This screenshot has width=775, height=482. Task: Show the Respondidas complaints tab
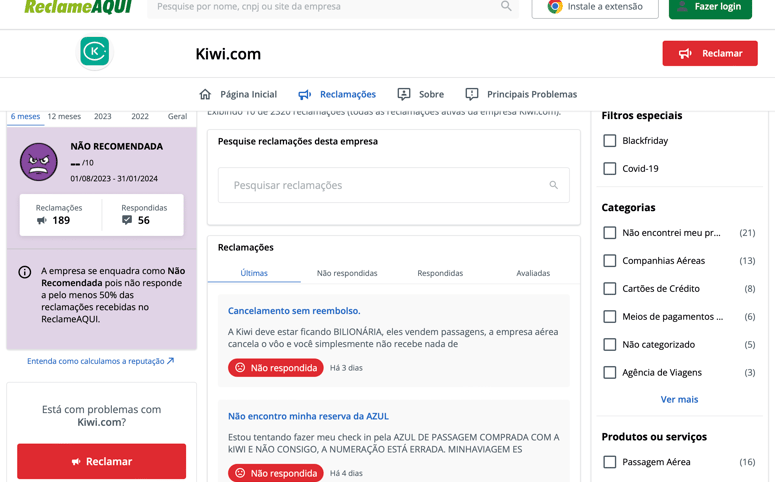coord(440,273)
